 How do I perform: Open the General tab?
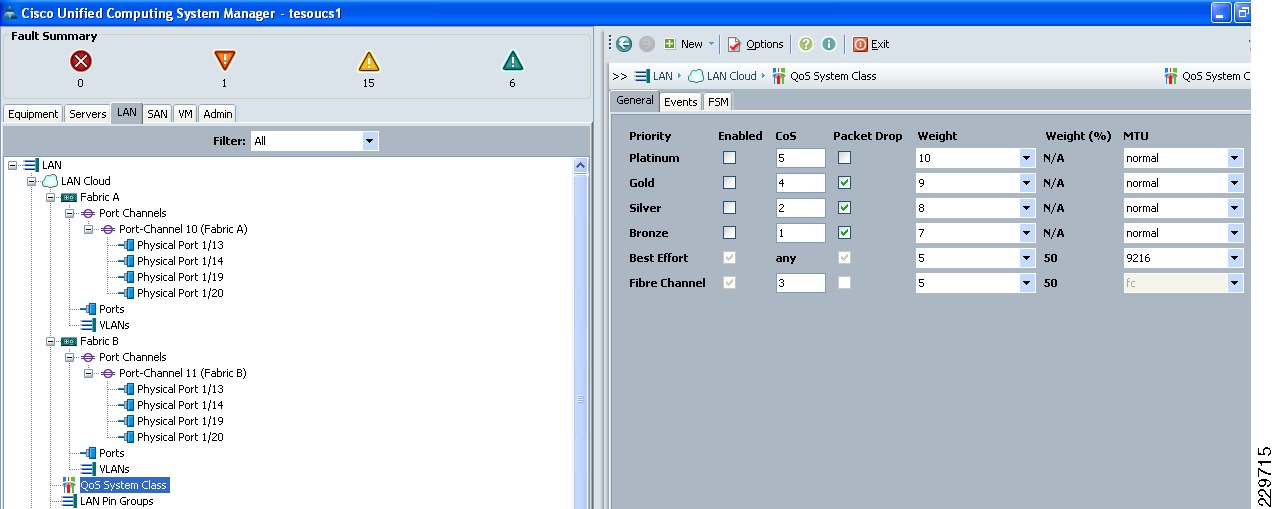(x=635, y=101)
